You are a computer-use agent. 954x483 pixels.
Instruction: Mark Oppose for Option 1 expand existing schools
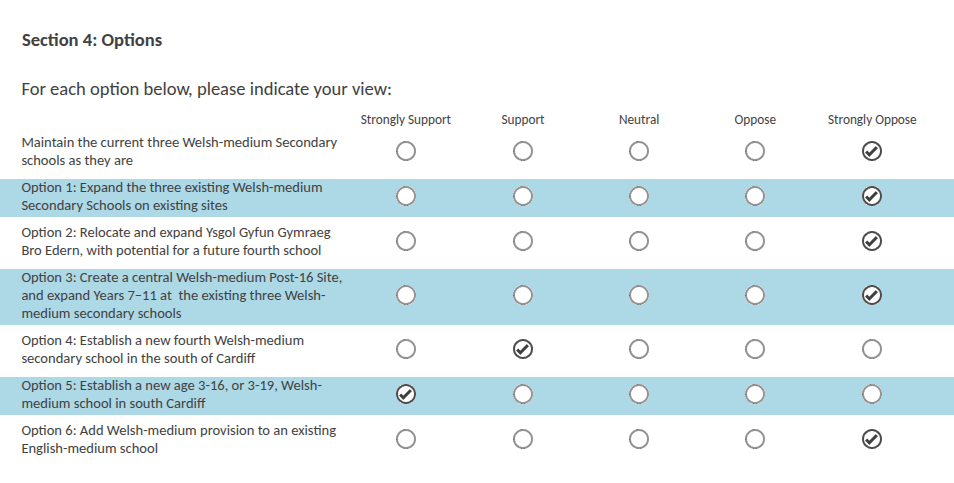(x=755, y=196)
